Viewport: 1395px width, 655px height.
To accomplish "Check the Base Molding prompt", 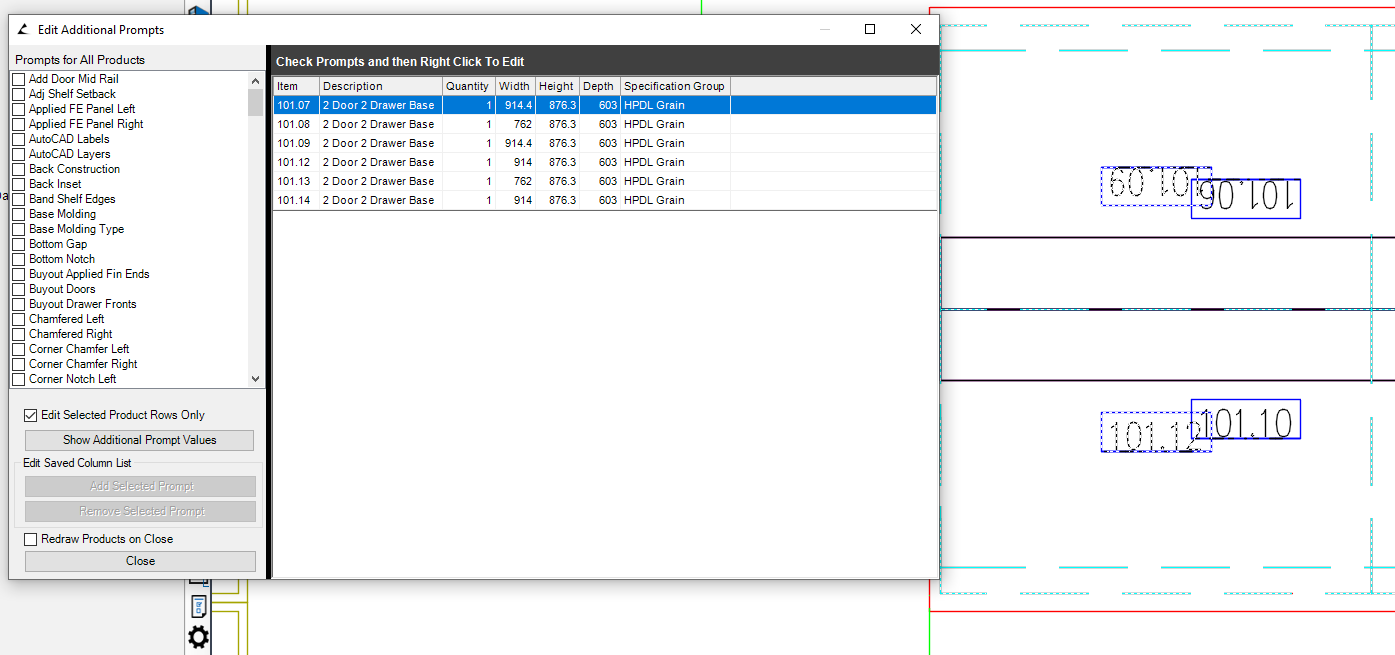I will [18, 214].
